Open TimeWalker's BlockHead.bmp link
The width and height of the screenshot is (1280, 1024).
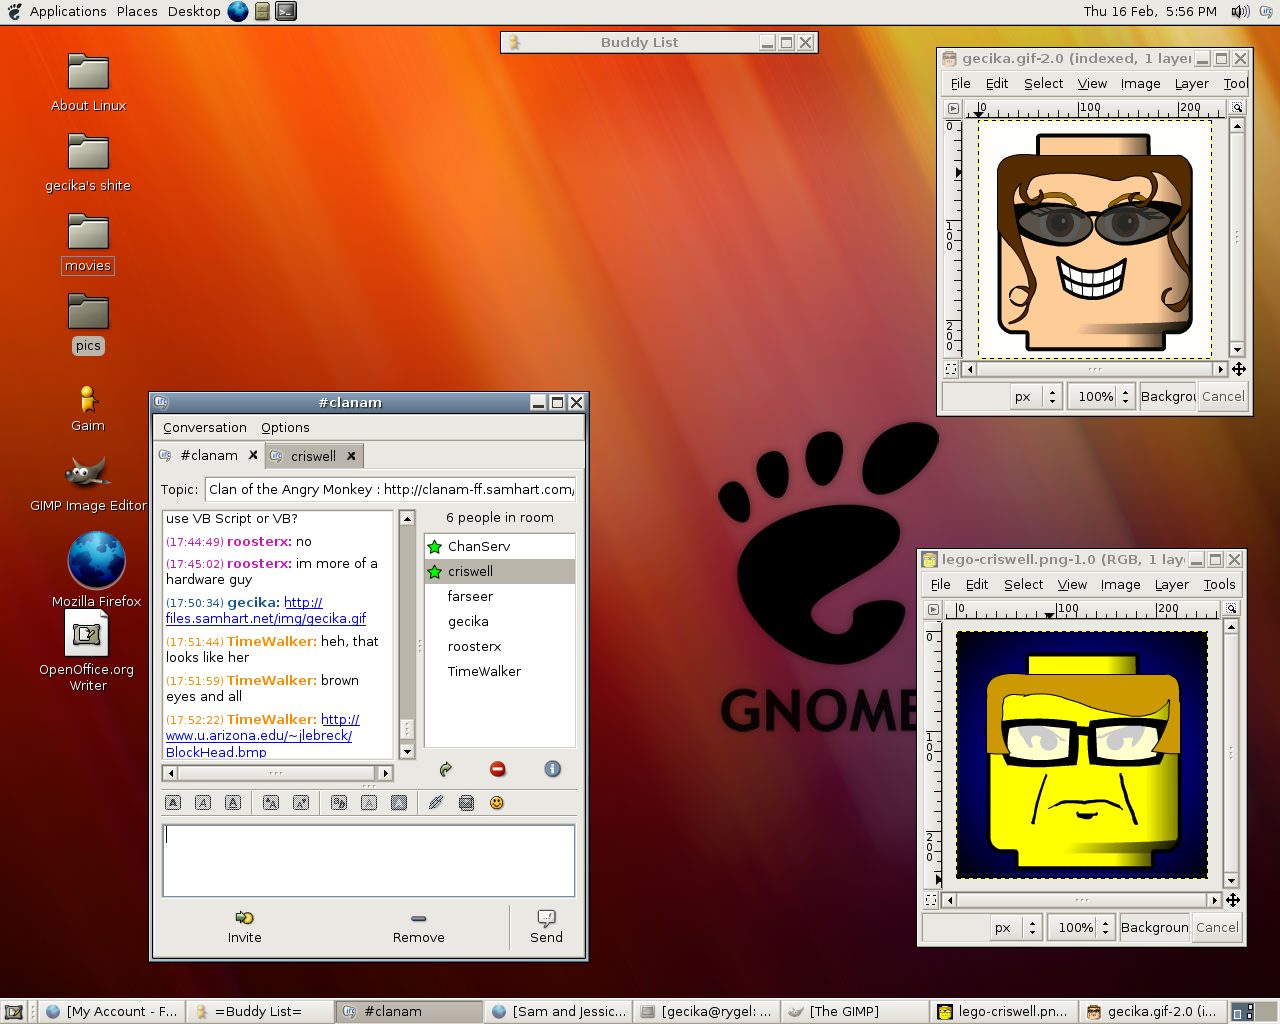(262, 736)
